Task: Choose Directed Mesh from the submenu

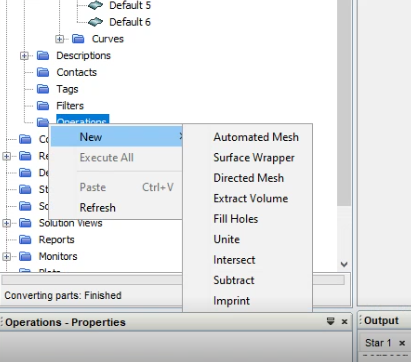Action: pos(249,178)
